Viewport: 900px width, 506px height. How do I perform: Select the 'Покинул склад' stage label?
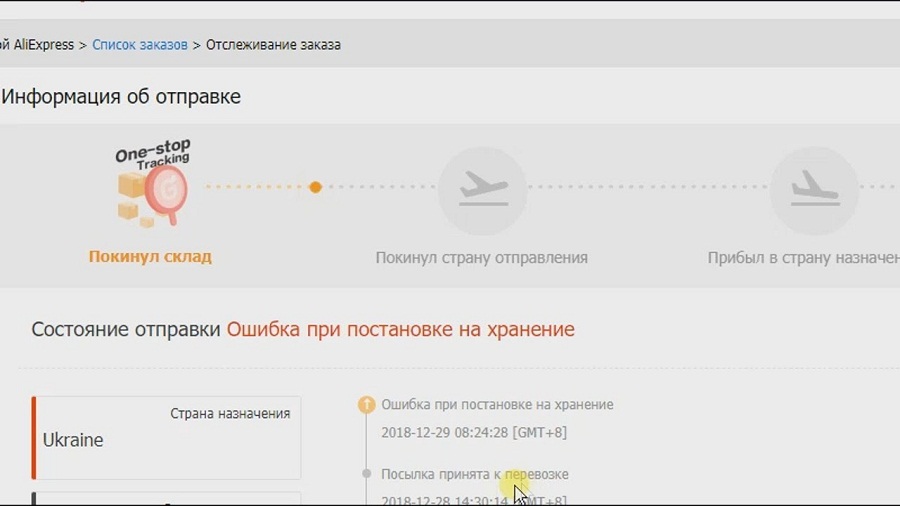pos(150,257)
